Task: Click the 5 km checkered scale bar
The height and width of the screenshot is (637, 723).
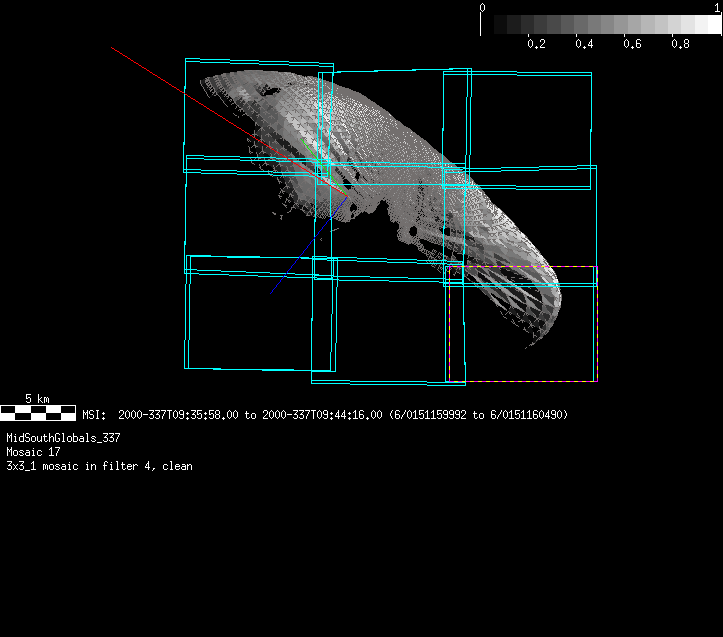Action: (x=37, y=411)
